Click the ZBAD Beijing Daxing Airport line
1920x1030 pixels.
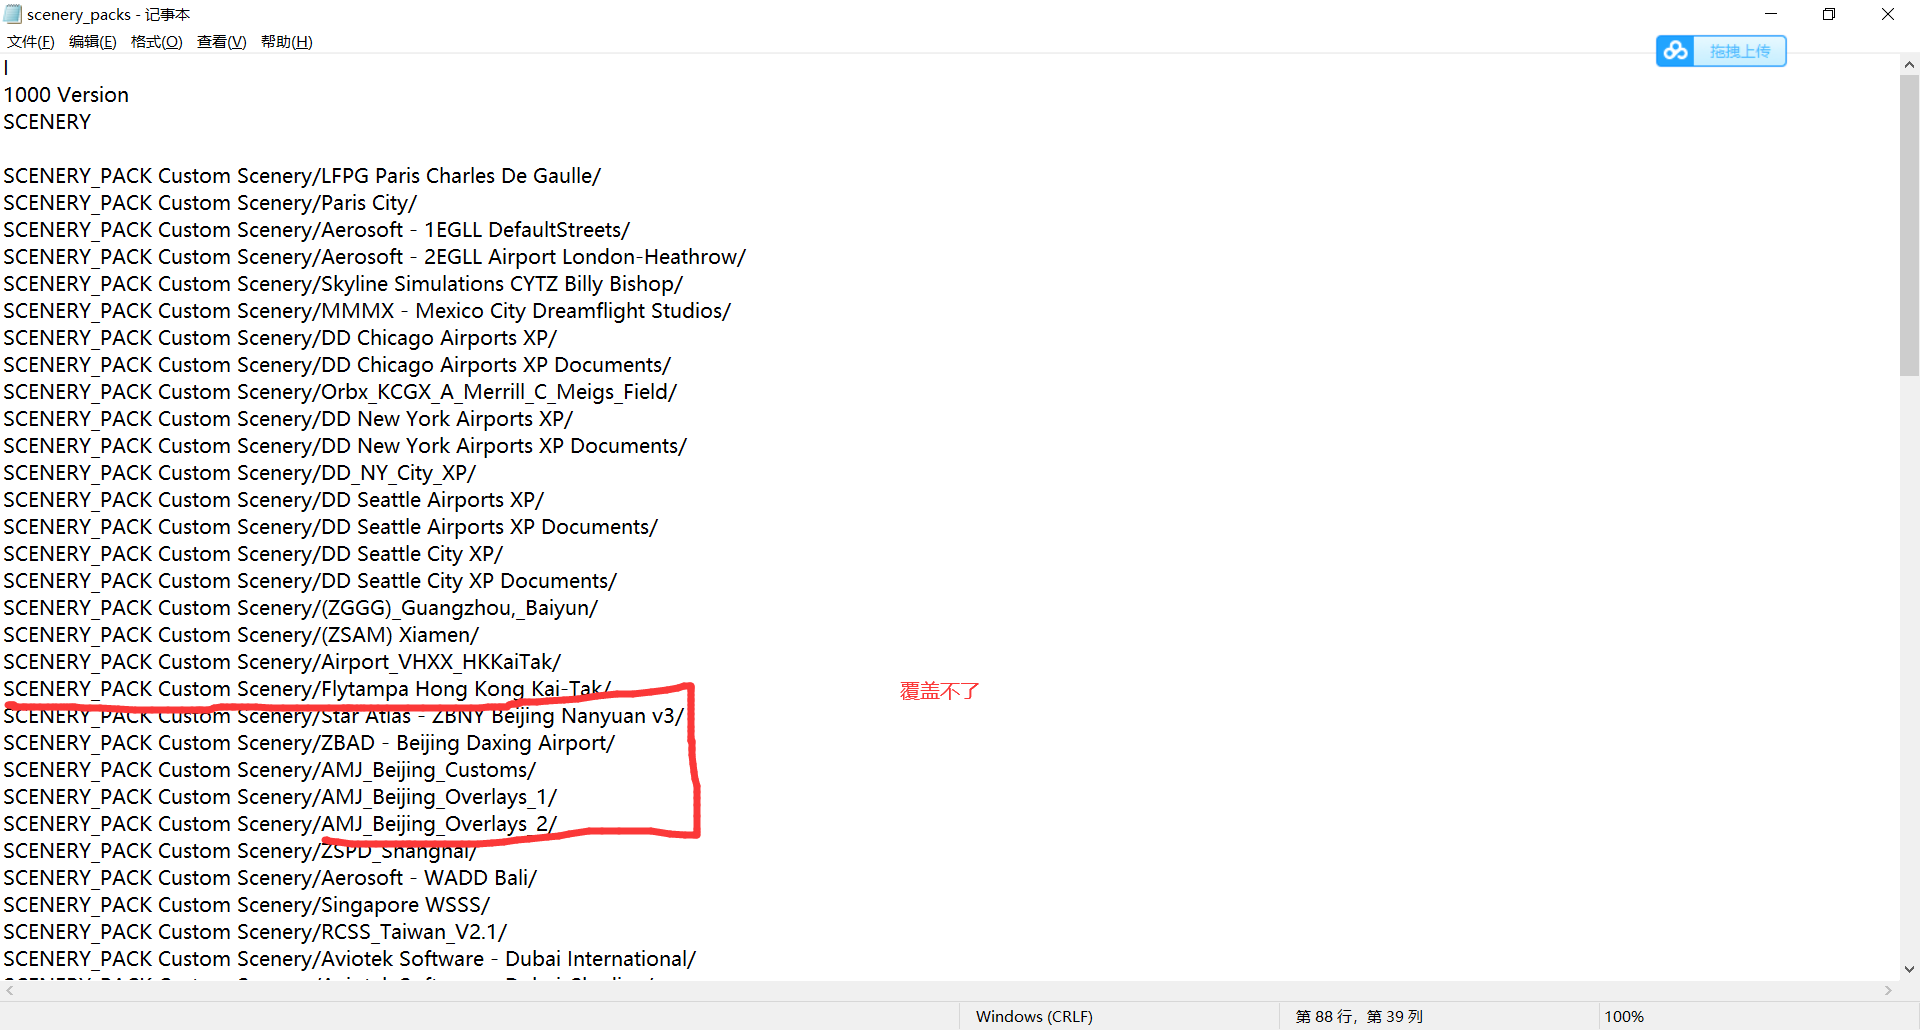(309, 743)
